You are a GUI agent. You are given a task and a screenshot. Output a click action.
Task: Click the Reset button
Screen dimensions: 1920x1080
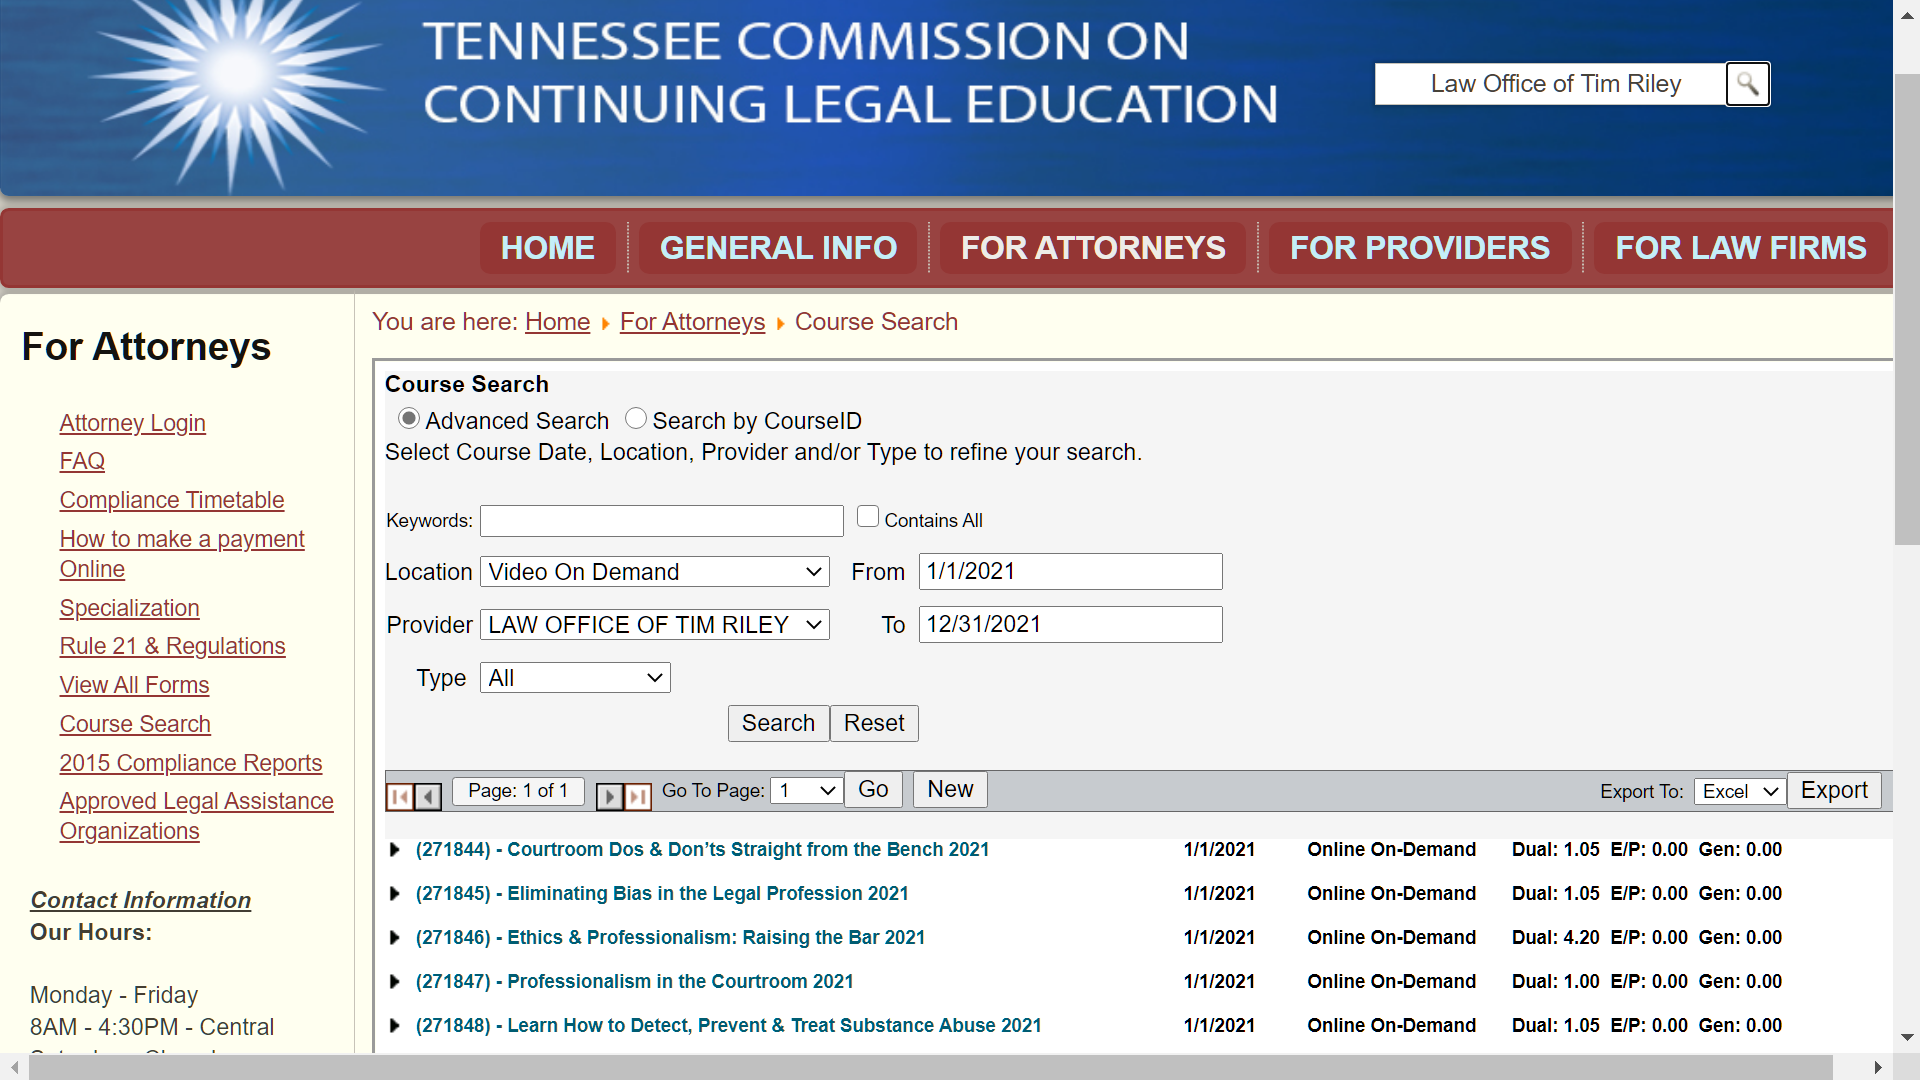pyautogui.click(x=872, y=723)
